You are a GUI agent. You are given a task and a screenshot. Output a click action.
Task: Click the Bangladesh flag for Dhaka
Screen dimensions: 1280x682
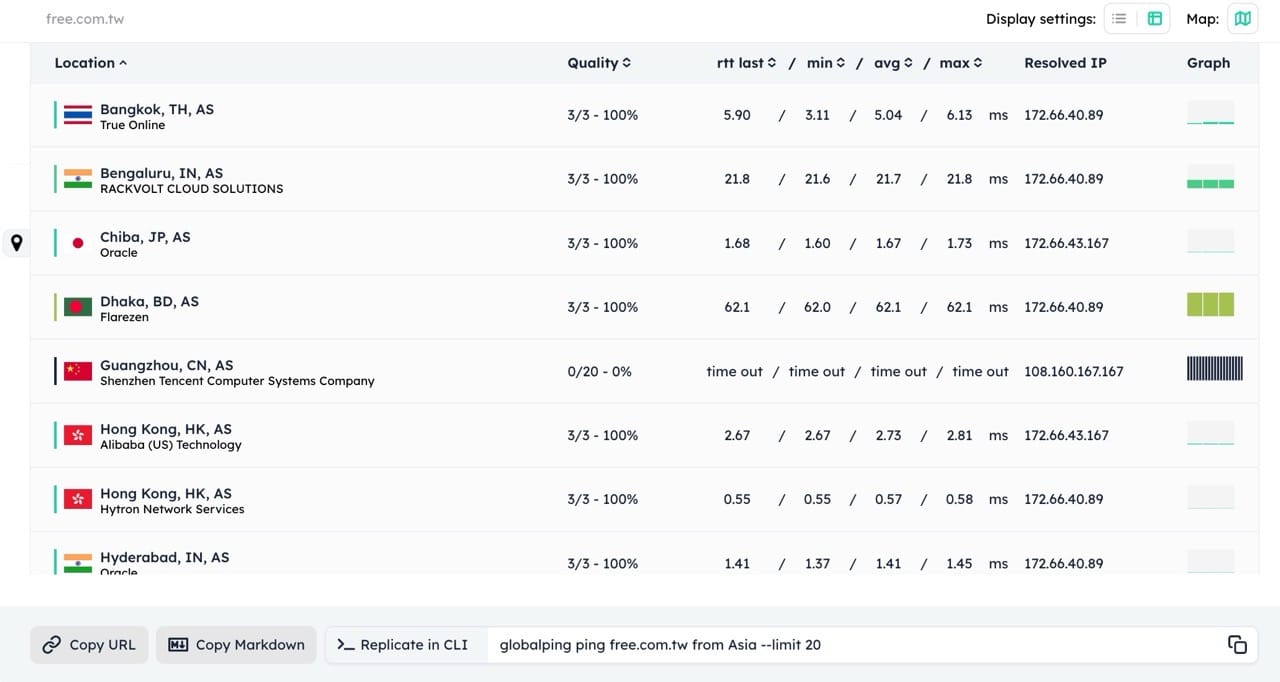[x=78, y=307]
